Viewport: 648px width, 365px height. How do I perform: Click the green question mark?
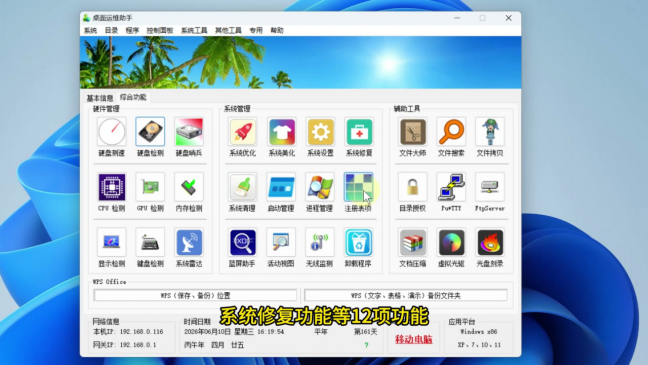[x=366, y=345]
